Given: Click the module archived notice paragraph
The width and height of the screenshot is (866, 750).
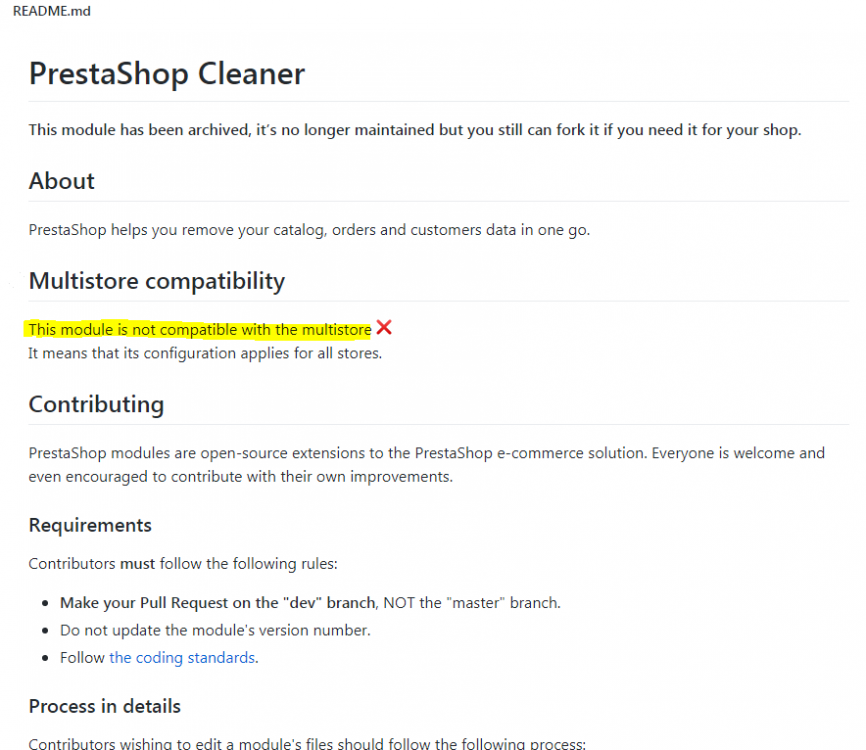Looking at the screenshot, I should 414,130.
